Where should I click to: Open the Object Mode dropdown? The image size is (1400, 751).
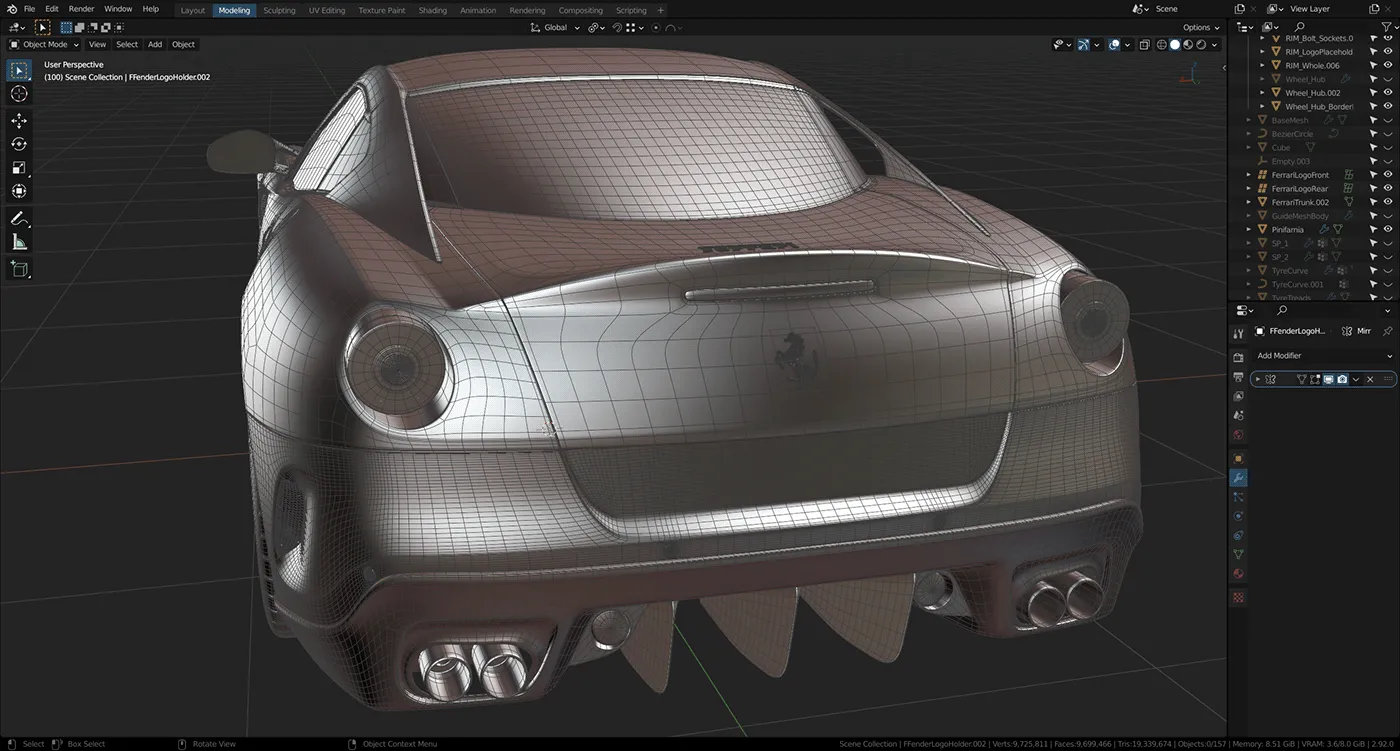click(x=44, y=45)
